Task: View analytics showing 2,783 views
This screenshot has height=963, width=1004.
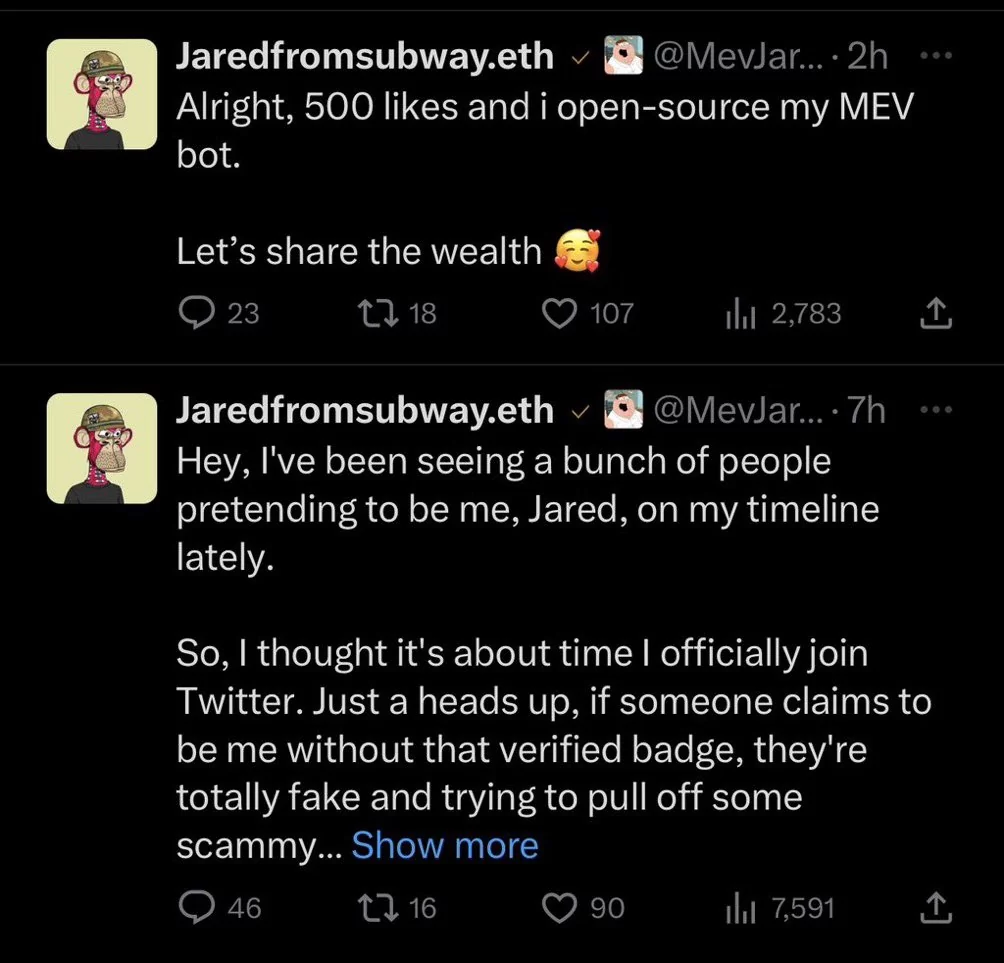Action: pos(737,314)
